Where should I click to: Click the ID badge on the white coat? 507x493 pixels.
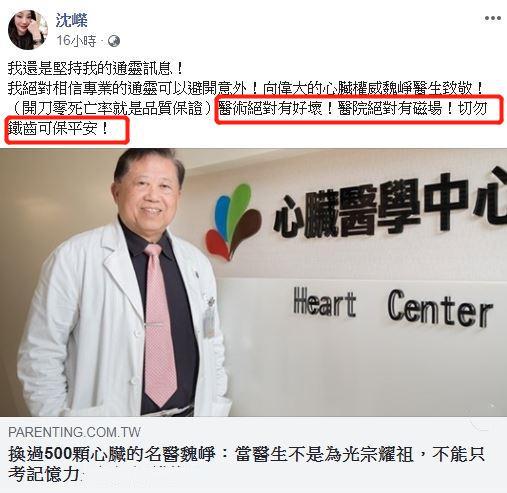210,320
